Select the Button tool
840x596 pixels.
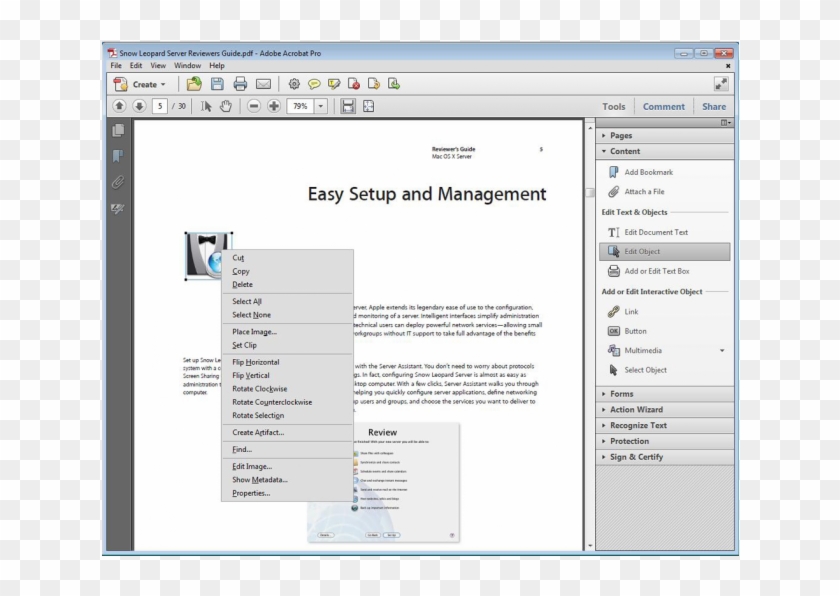pyautogui.click(x=627, y=331)
